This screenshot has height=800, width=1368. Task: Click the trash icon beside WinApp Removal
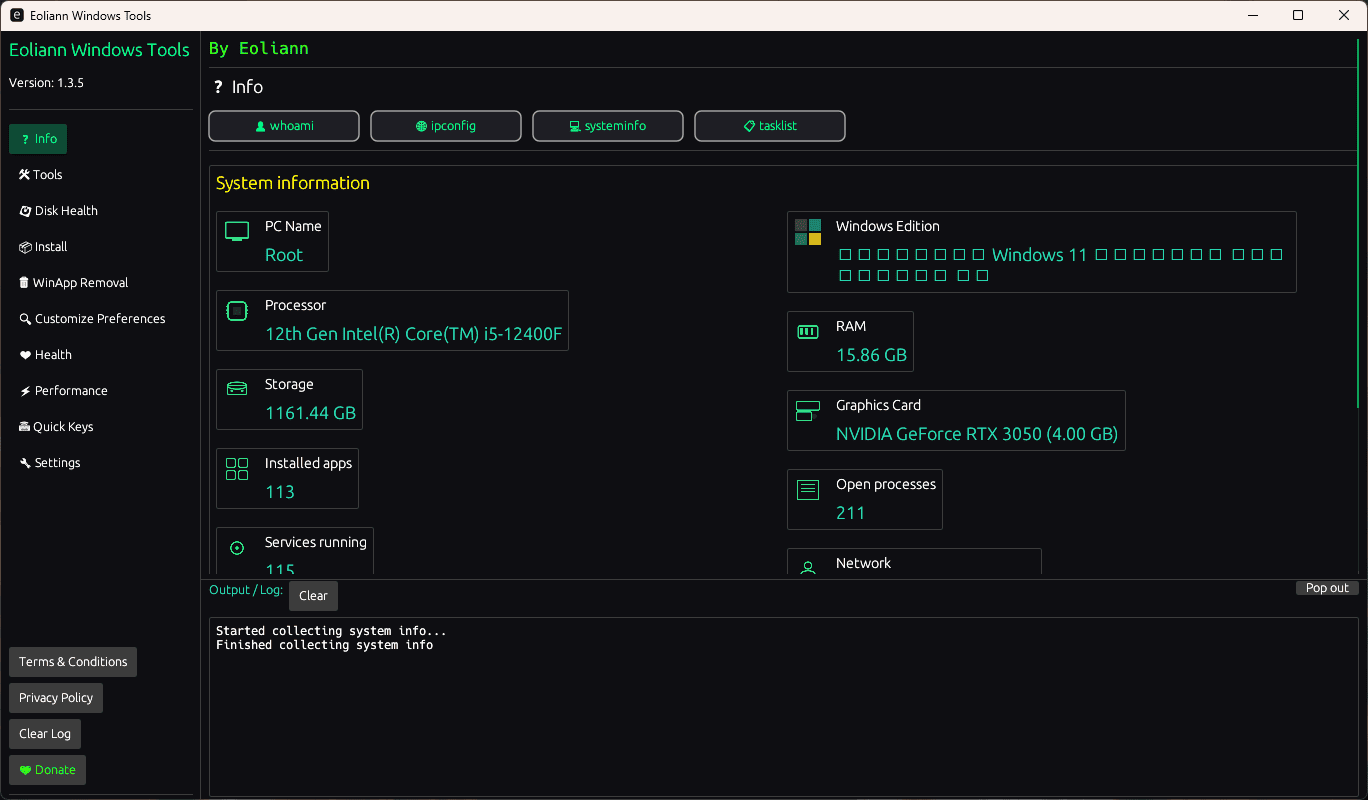25,283
